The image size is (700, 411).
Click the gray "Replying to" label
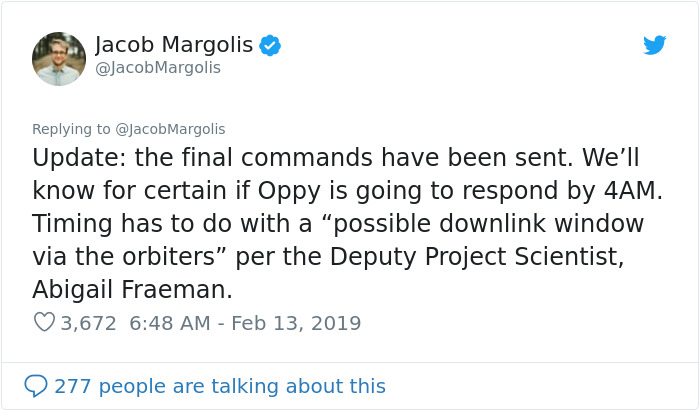(x=71, y=129)
